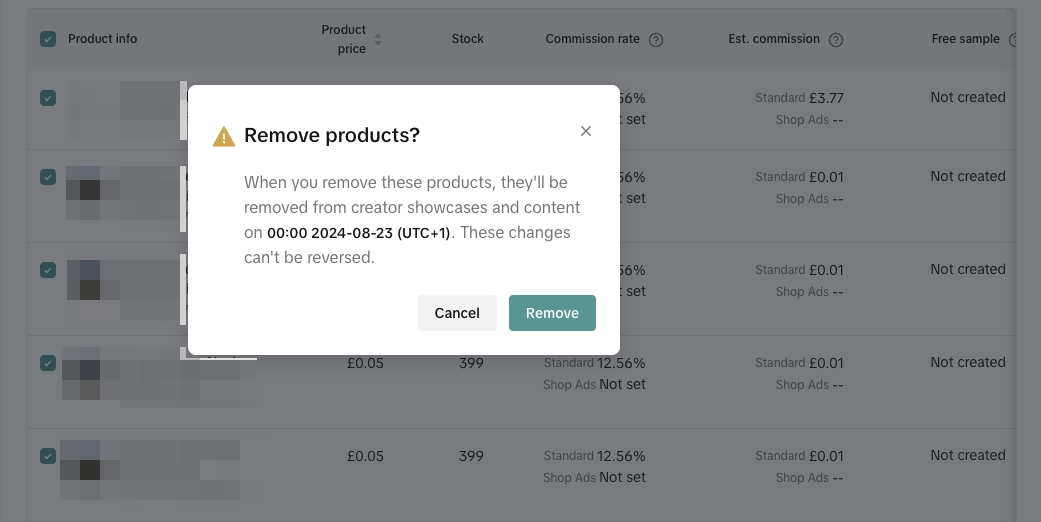The height and width of the screenshot is (522, 1041).
Task: Open the Est. commission help tooltip icon
Action: 836,40
